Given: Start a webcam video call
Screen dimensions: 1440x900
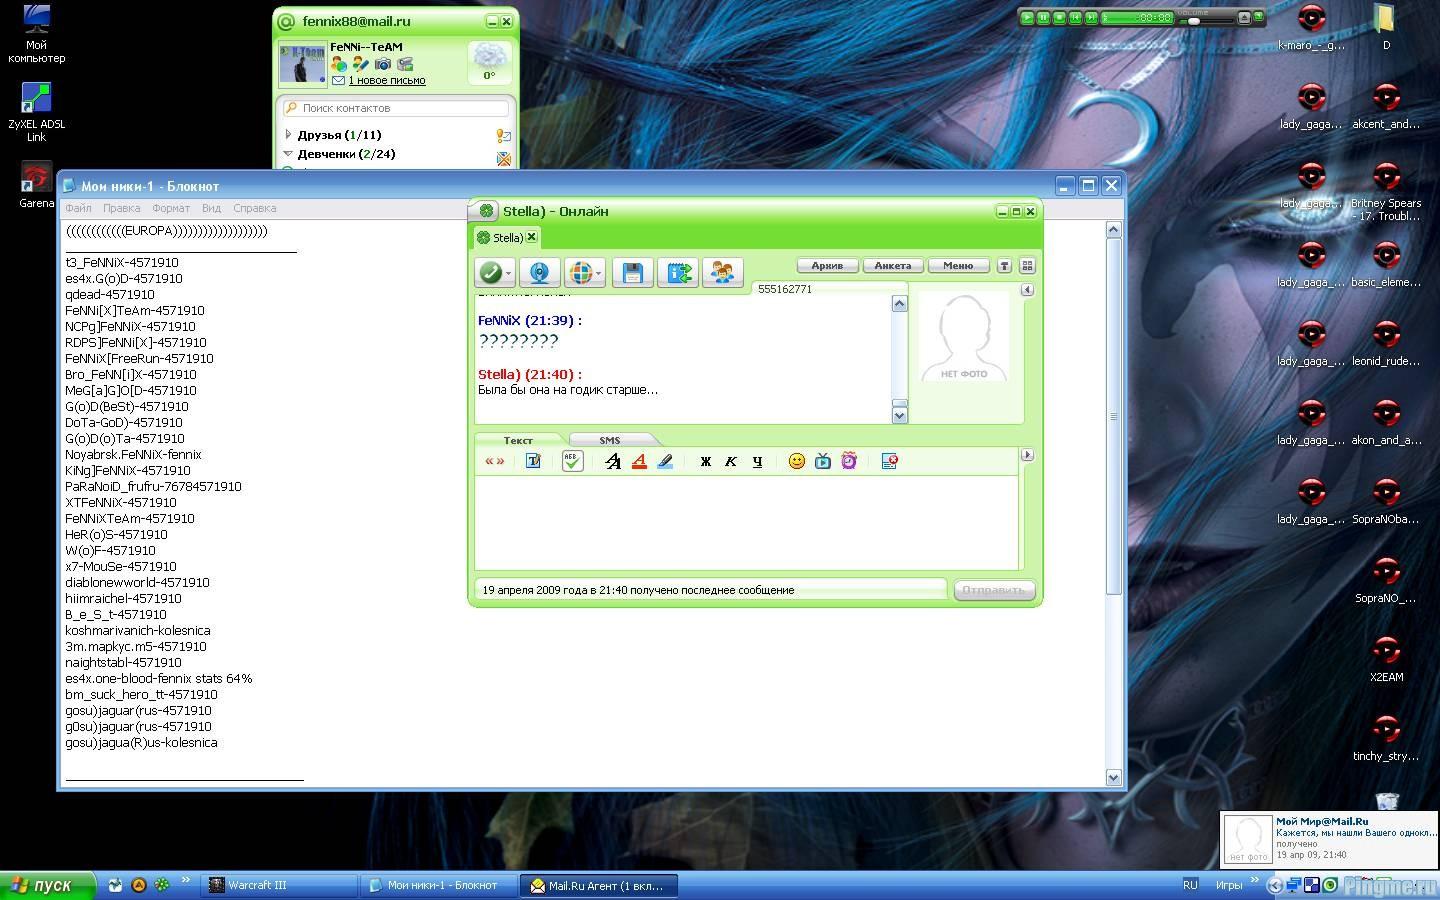Looking at the screenshot, I should [x=539, y=272].
